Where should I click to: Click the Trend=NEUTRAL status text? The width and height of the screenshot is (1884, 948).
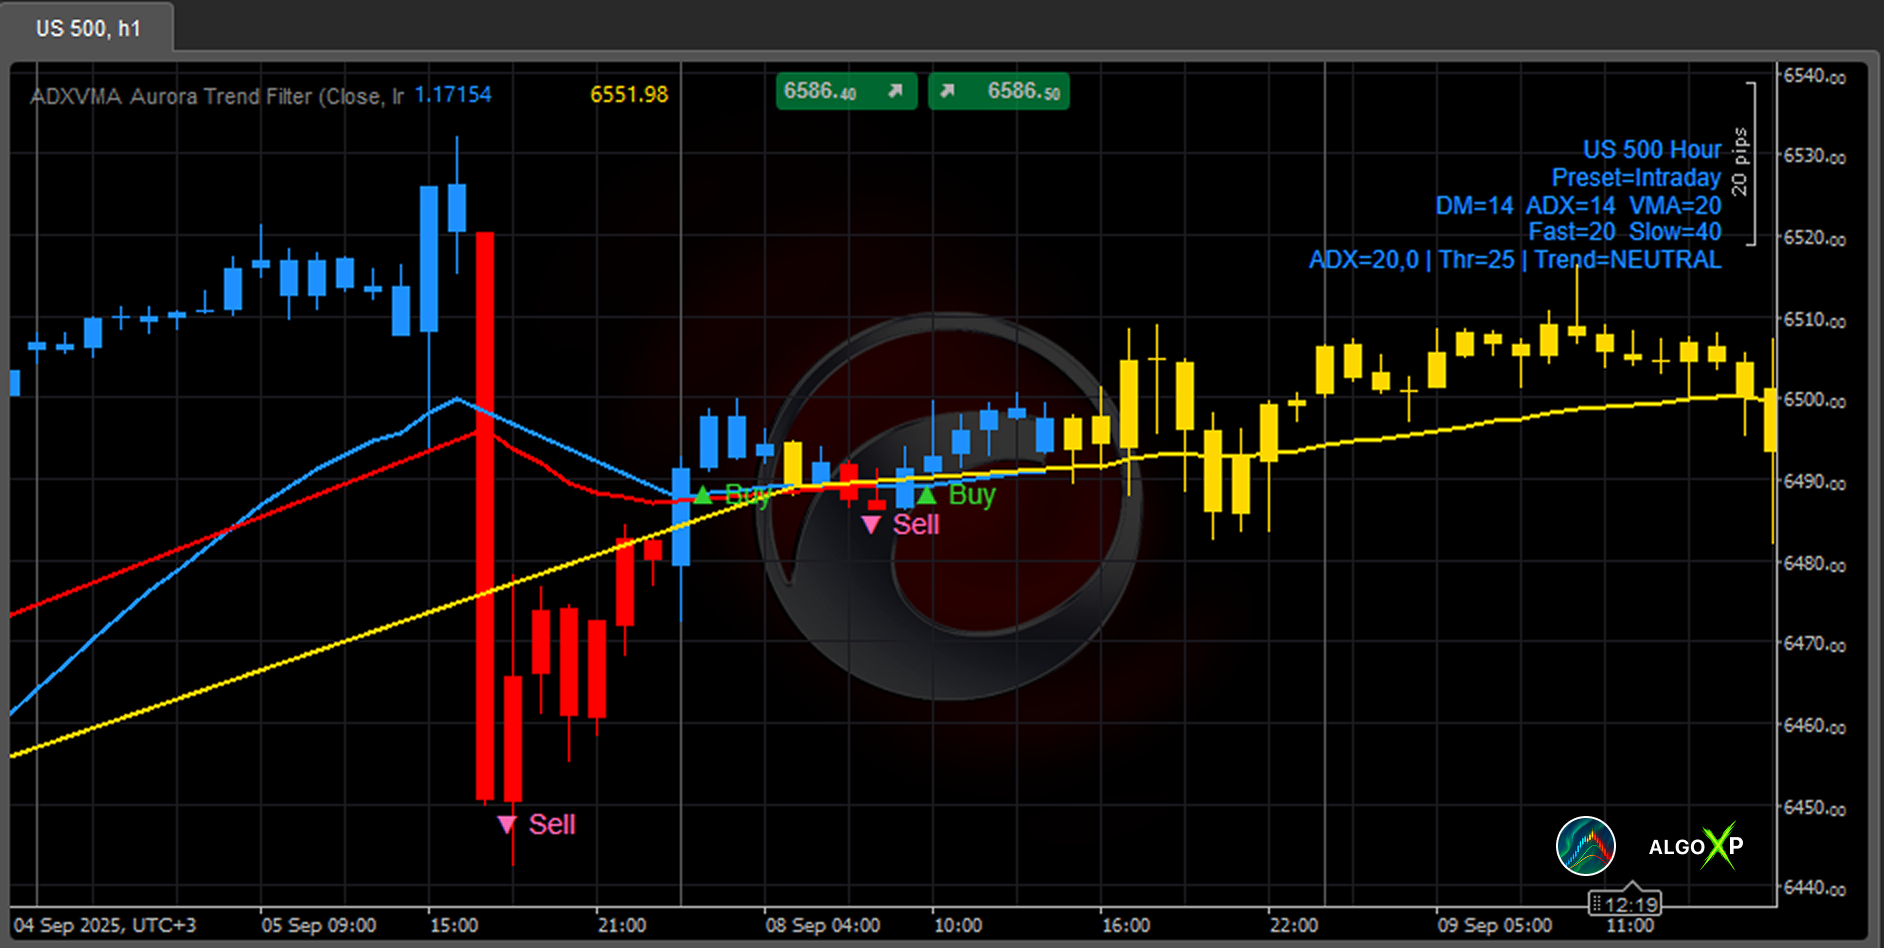pos(1627,260)
